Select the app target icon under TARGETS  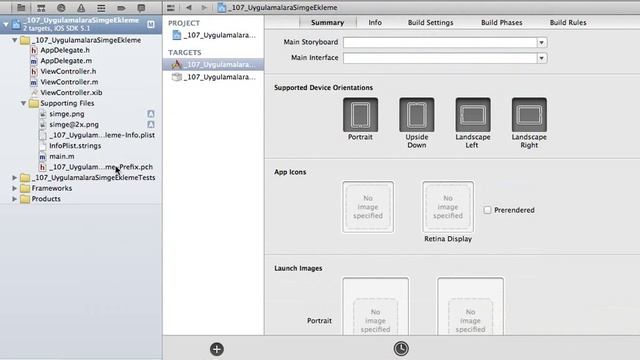click(176, 64)
